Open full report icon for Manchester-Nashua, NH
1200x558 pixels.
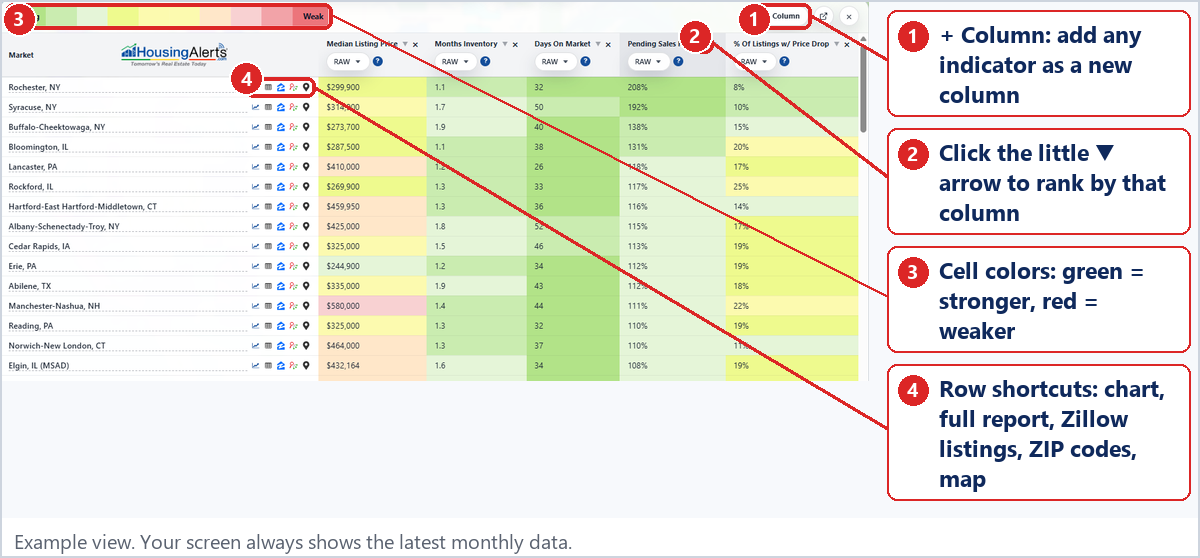[268, 306]
